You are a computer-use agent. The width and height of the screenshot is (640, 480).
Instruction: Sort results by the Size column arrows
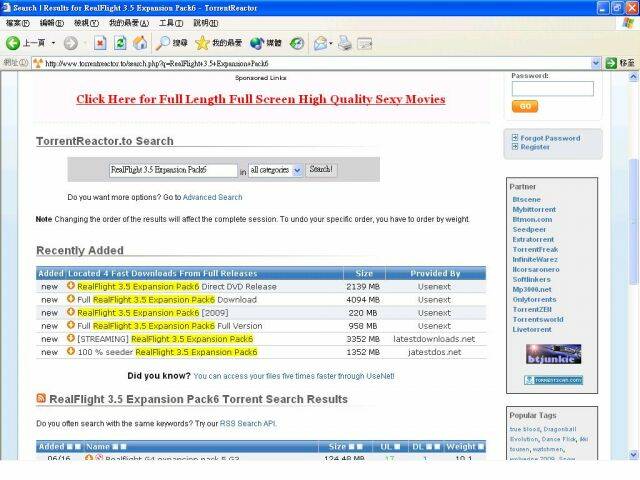[356, 447]
